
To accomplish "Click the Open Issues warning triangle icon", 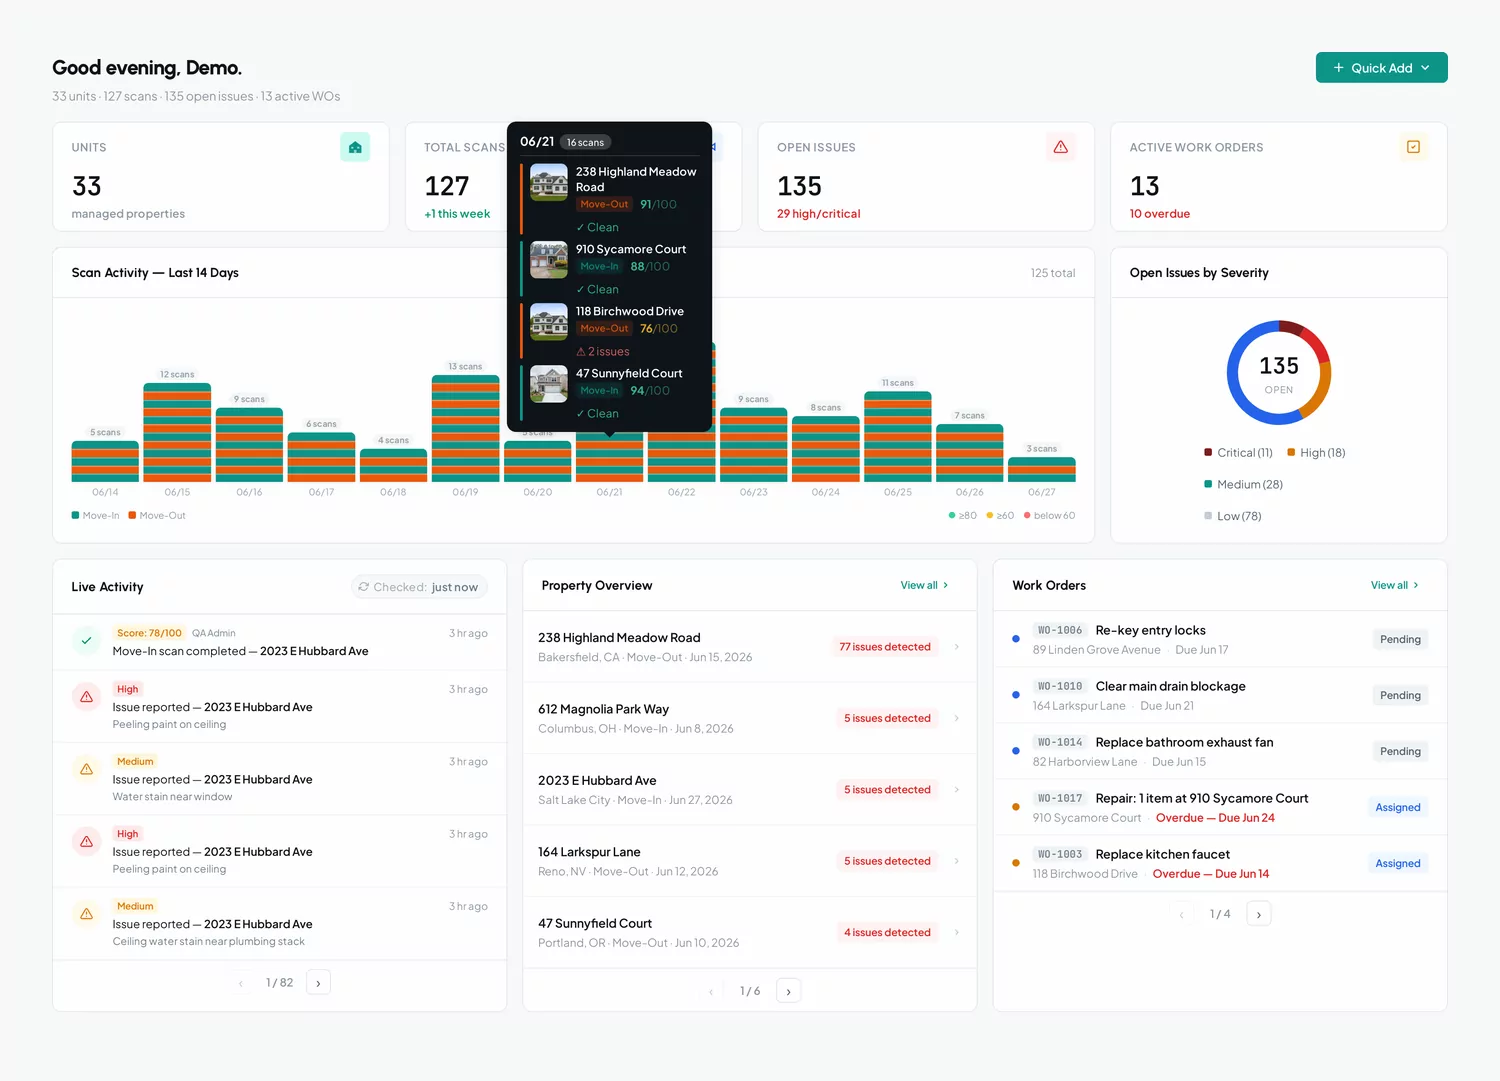I will [x=1061, y=147].
